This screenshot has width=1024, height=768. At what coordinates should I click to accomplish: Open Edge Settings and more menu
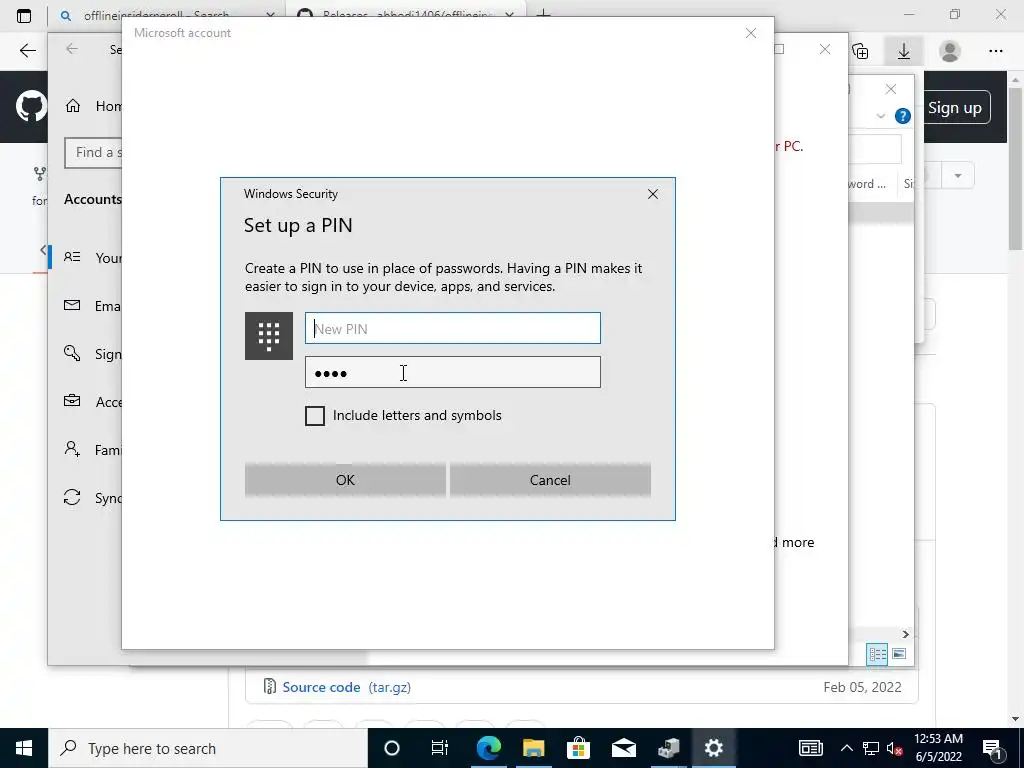(x=996, y=51)
